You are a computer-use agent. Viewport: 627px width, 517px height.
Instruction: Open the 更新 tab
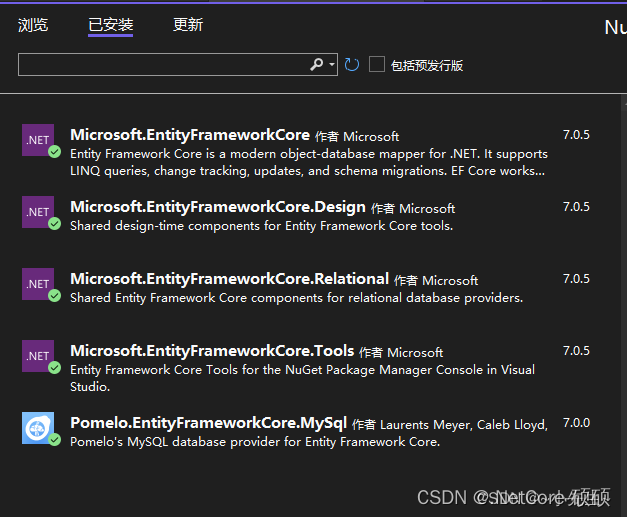click(188, 25)
